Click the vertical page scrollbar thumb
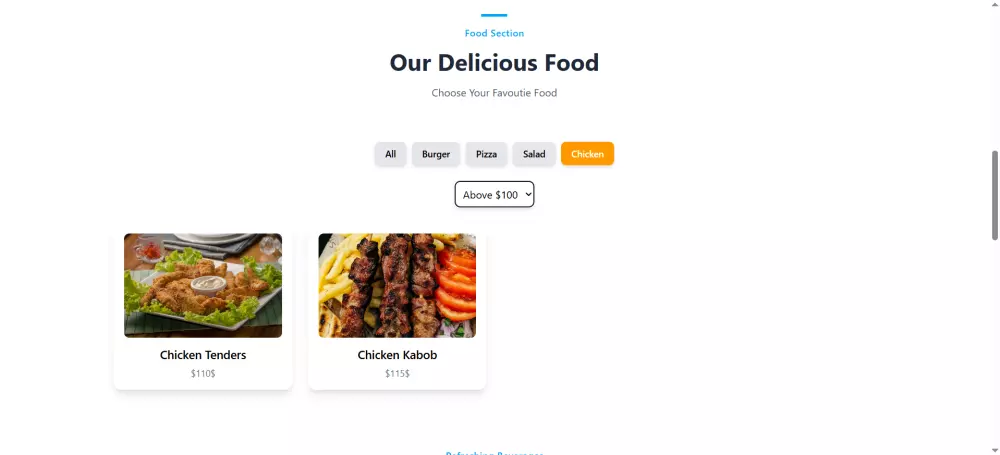This screenshot has height=455, width=1000. [x=994, y=195]
